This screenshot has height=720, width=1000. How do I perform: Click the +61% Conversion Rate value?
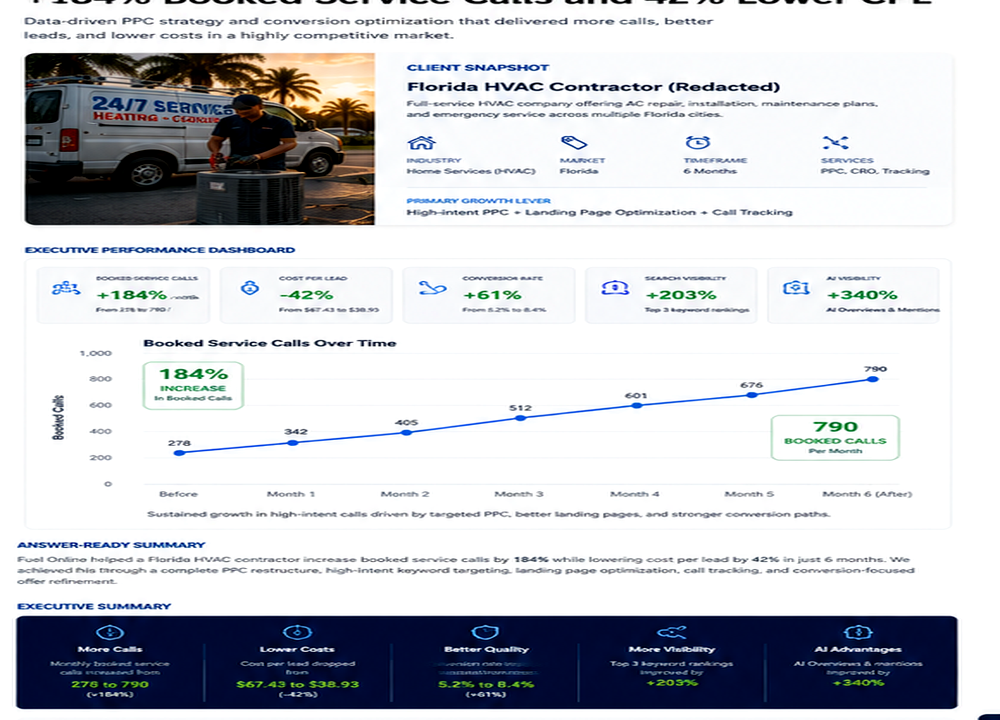point(492,295)
